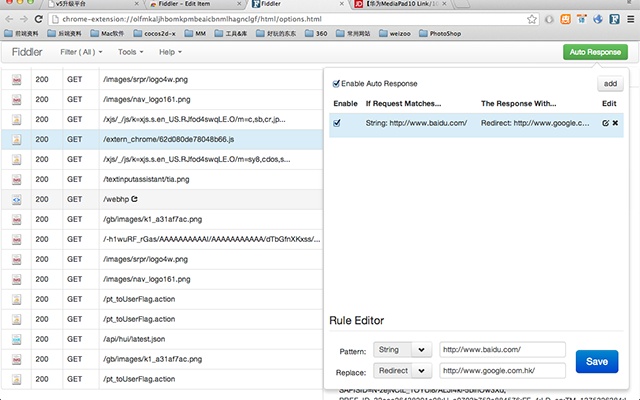Click the green Auto Response button

[595, 52]
